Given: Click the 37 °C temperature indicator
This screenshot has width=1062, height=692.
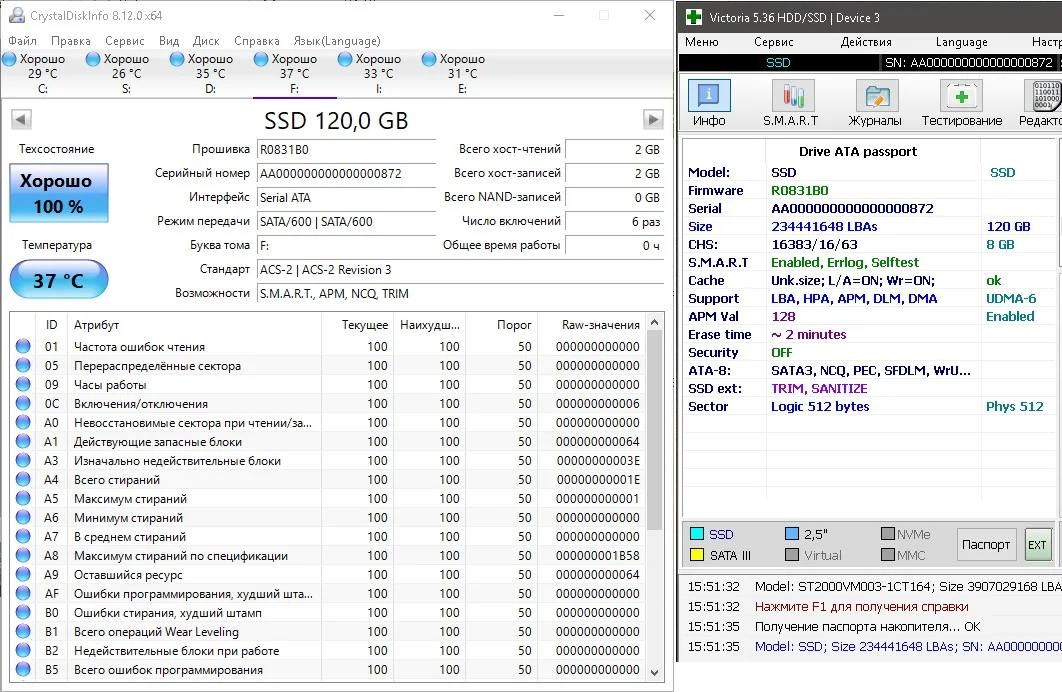Looking at the screenshot, I should [x=59, y=280].
